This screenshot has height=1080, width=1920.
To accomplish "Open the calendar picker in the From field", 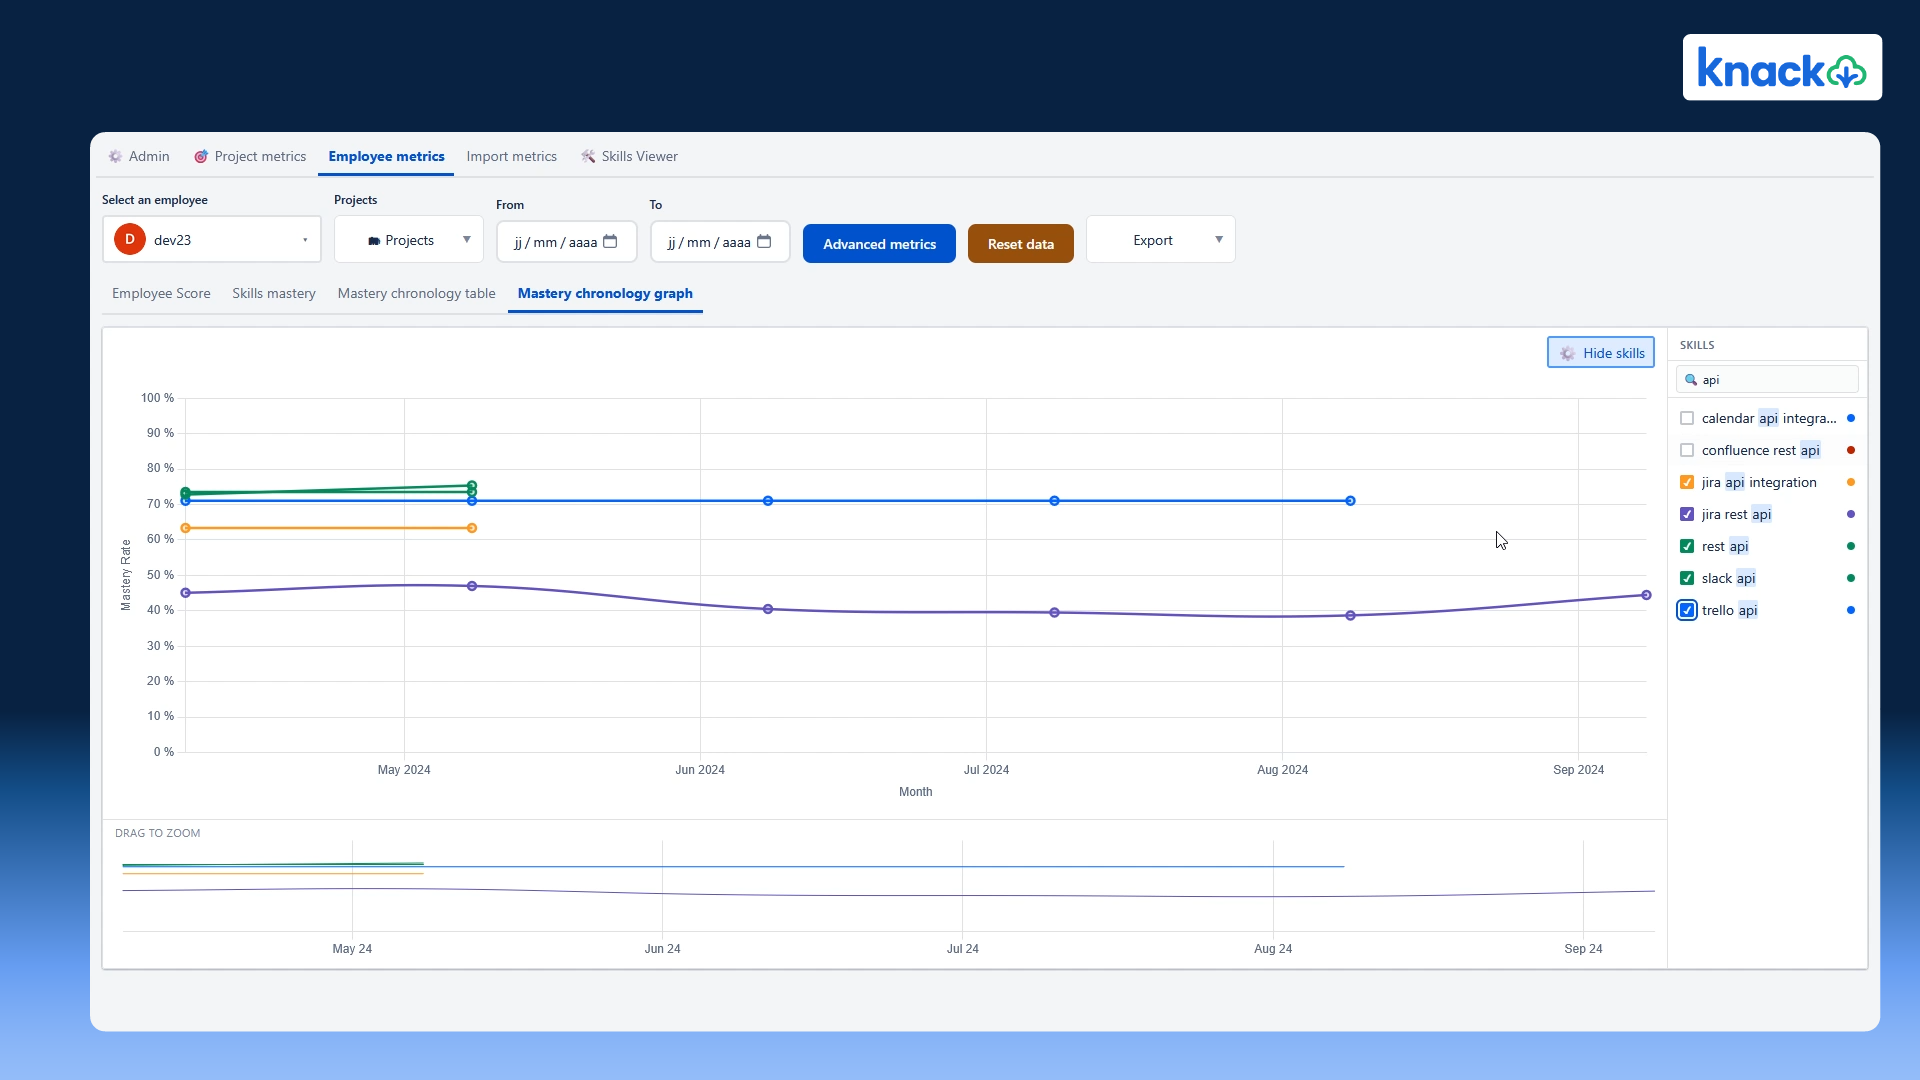I will tap(610, 242).
